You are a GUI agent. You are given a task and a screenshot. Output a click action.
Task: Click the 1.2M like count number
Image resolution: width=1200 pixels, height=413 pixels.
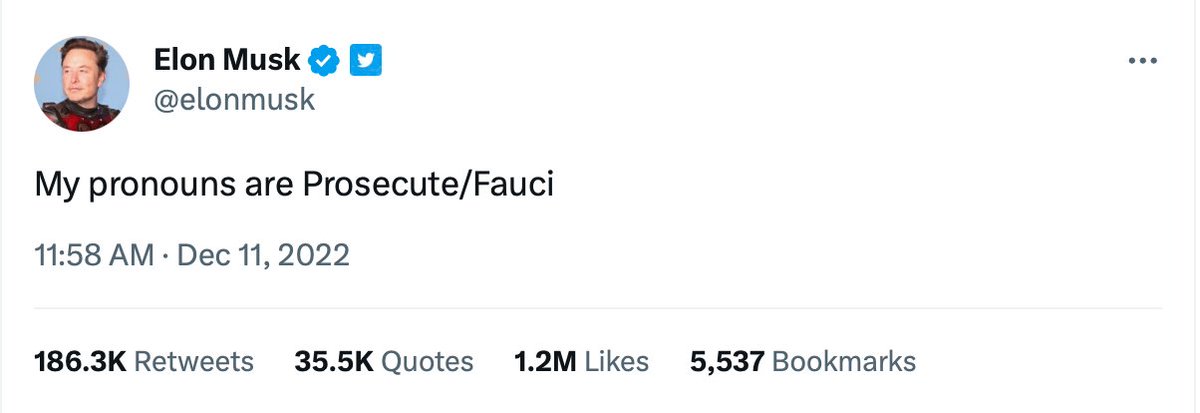click(x=544, y=361)
